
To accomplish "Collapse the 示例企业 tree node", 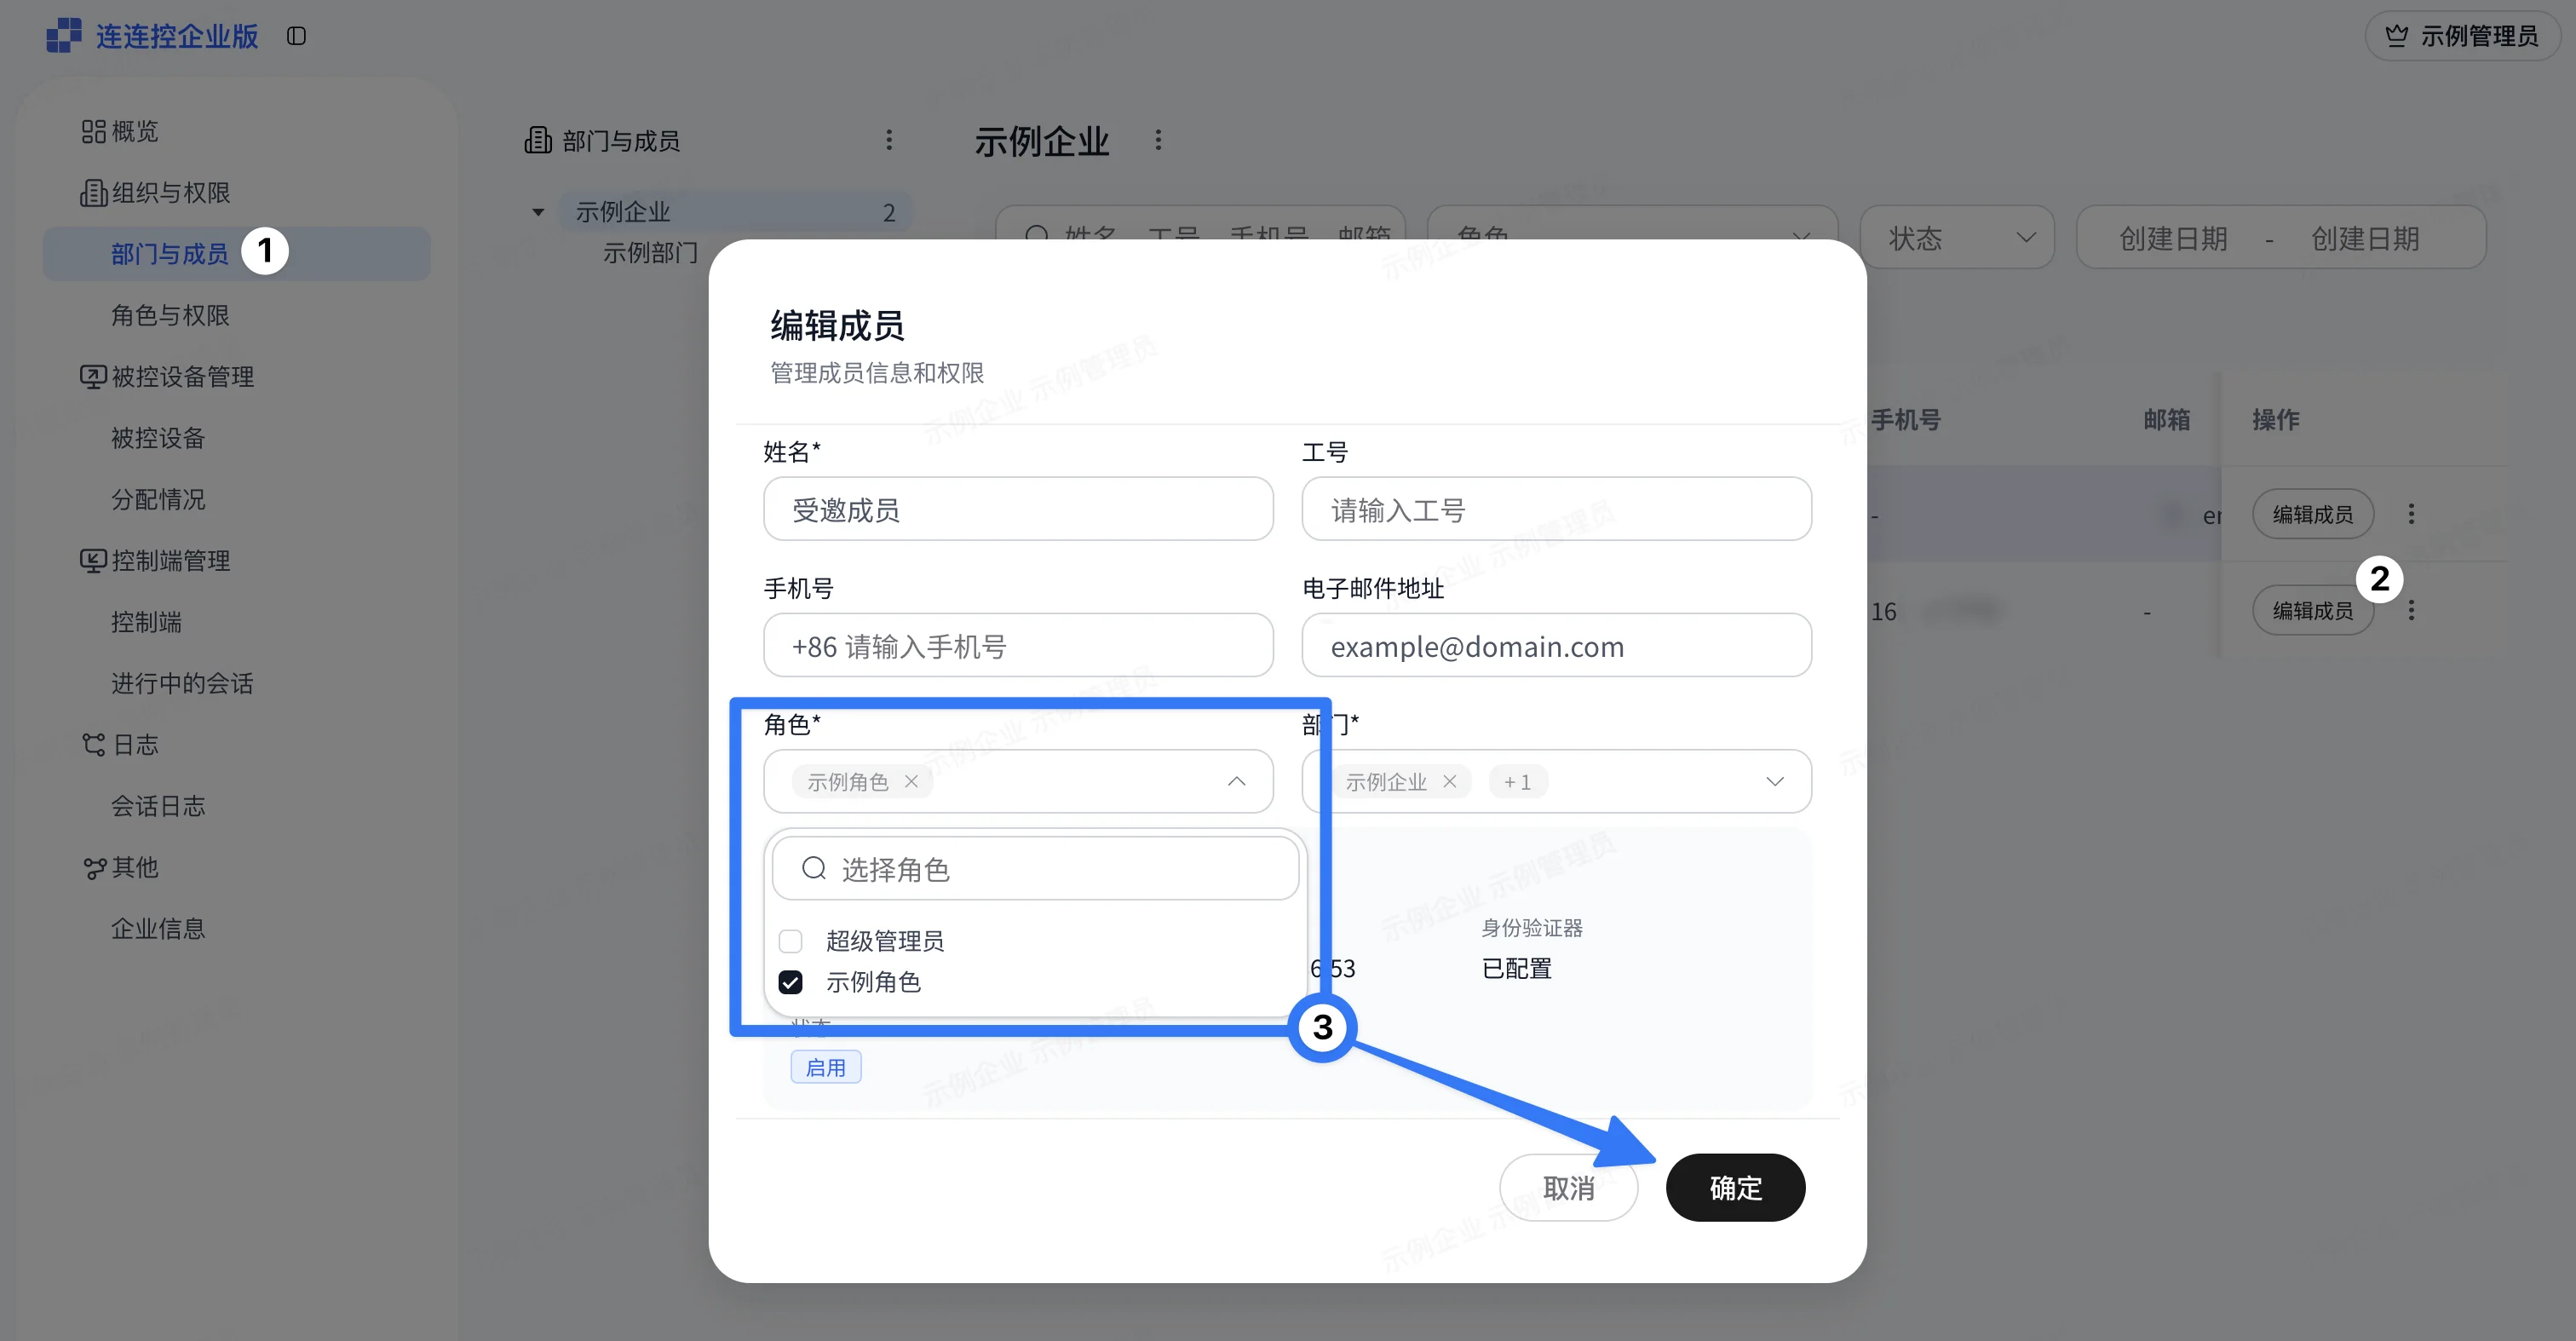I will click(538, 212).
